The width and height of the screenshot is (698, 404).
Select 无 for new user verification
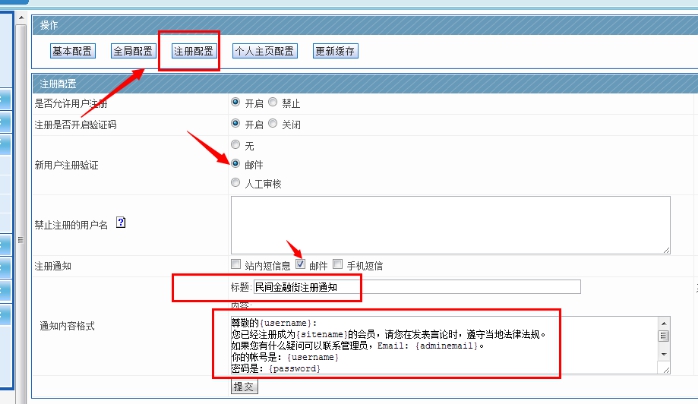236,145
